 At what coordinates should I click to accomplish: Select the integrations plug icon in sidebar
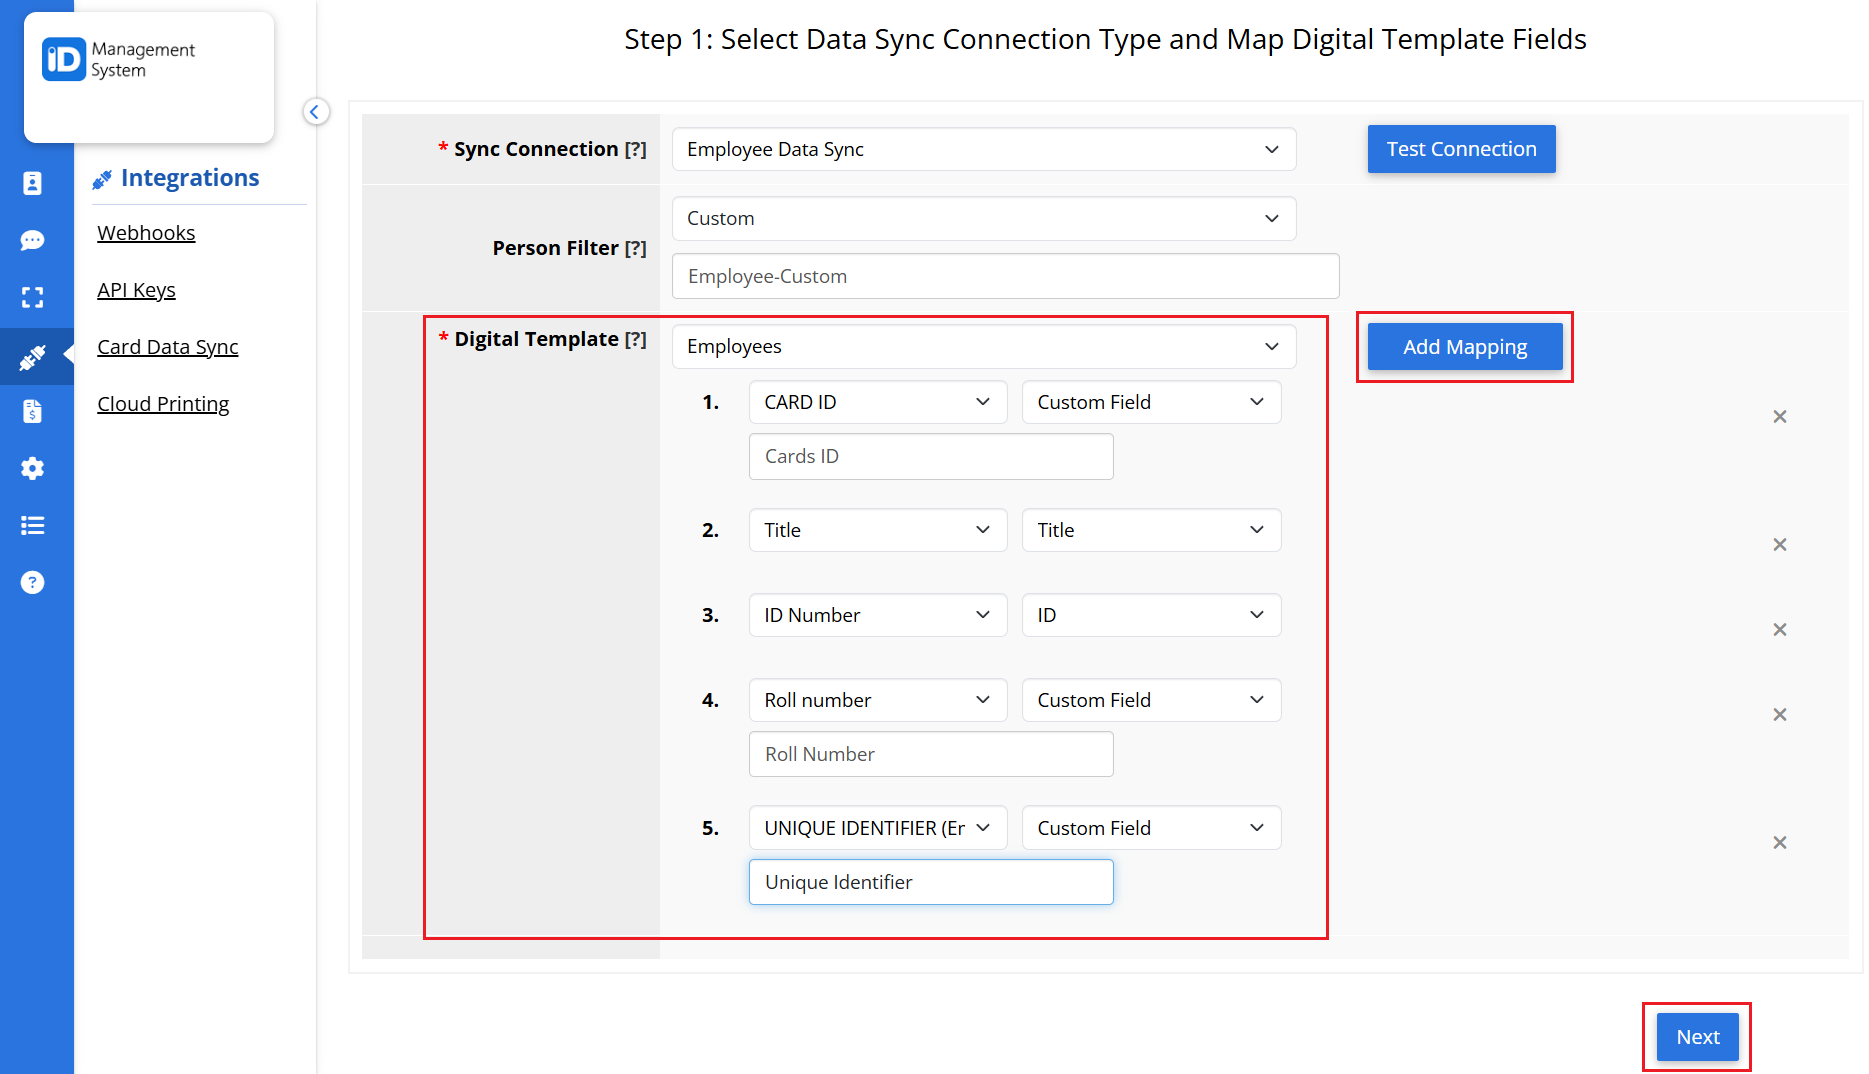tap(32, 356)
